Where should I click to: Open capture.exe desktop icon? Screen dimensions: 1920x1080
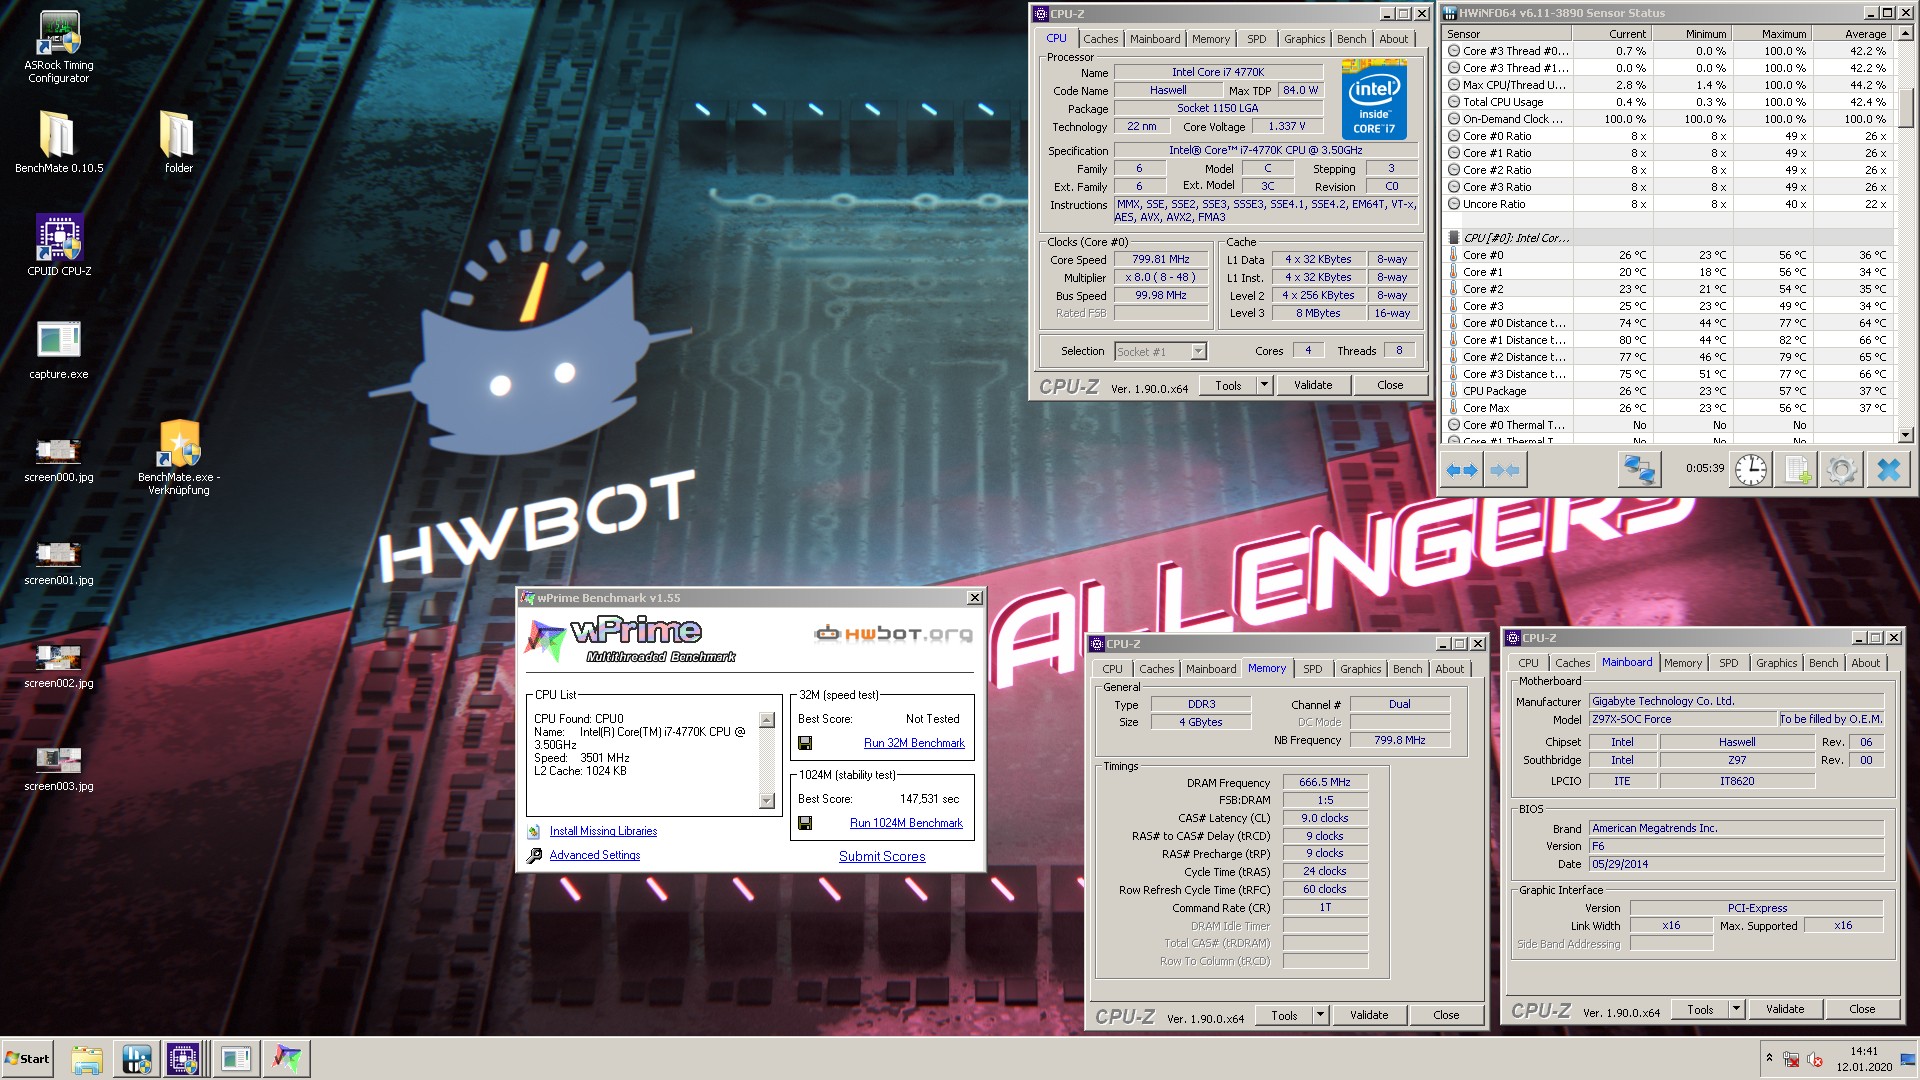coord(58,349)
